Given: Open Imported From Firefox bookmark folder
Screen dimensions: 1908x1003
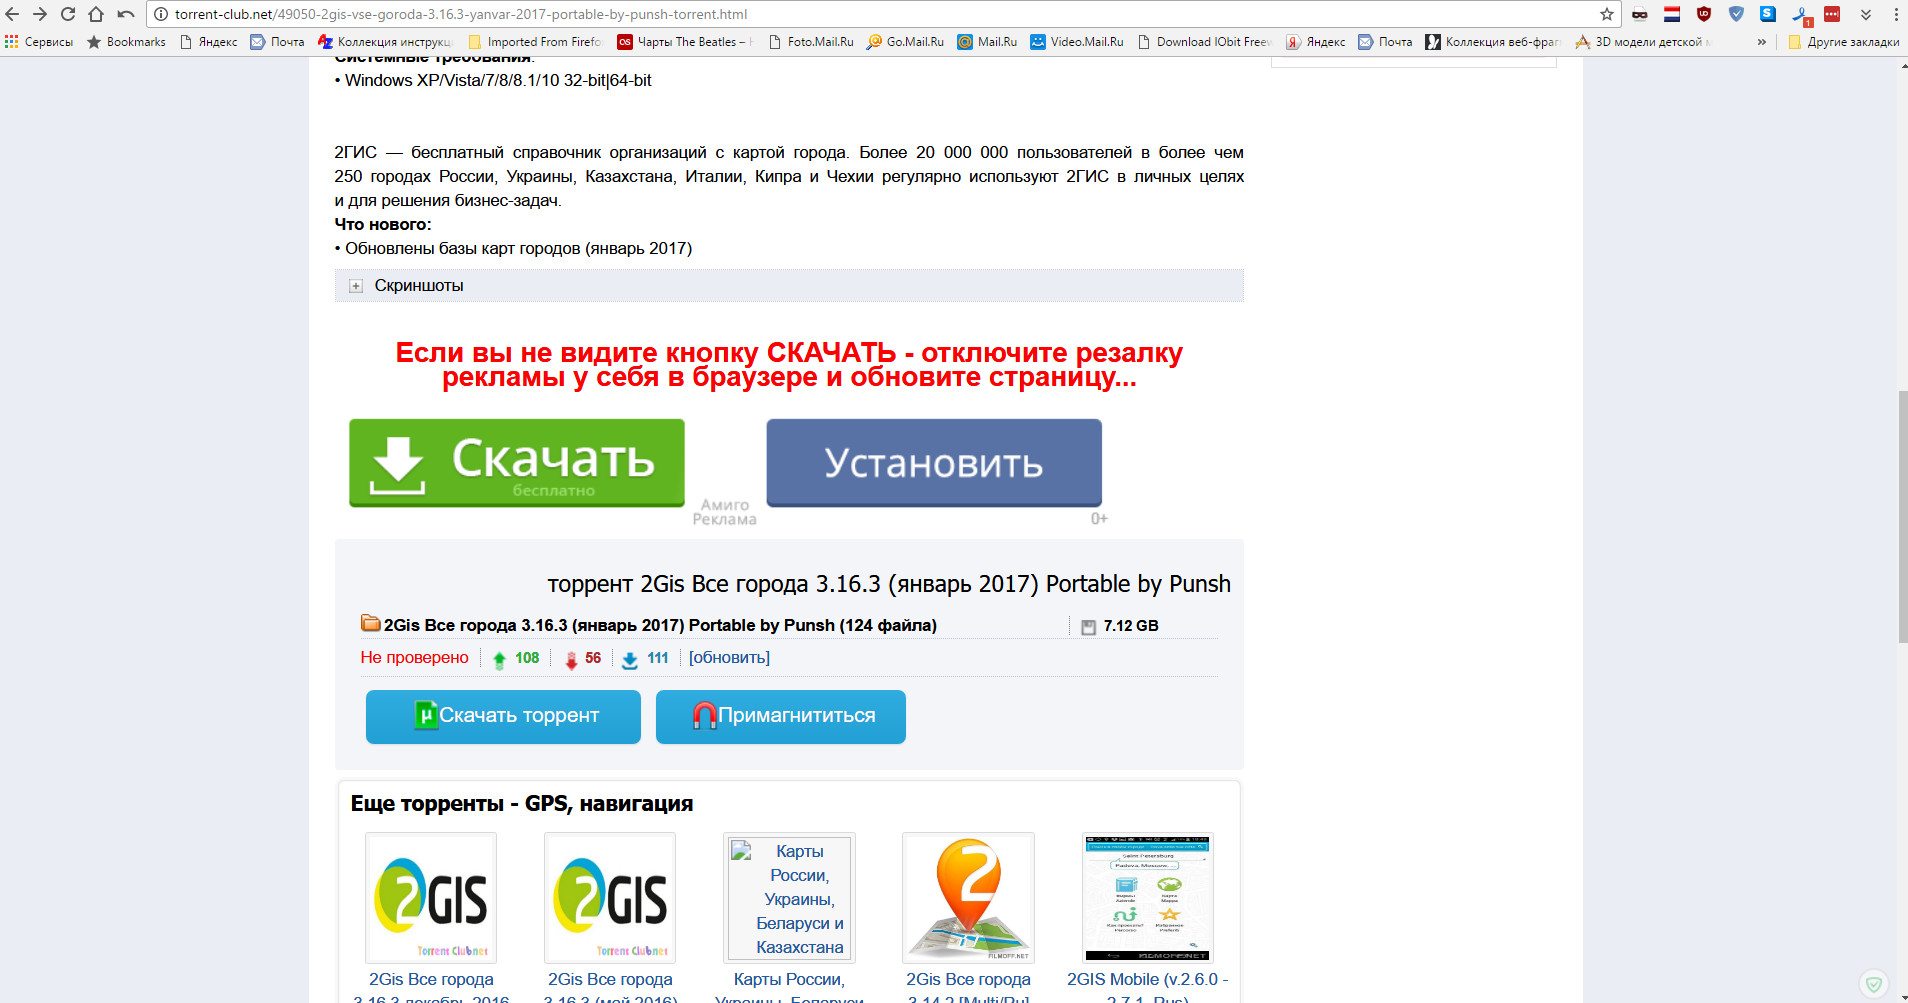Looking at the screenshot, I should tap(535, 42).
